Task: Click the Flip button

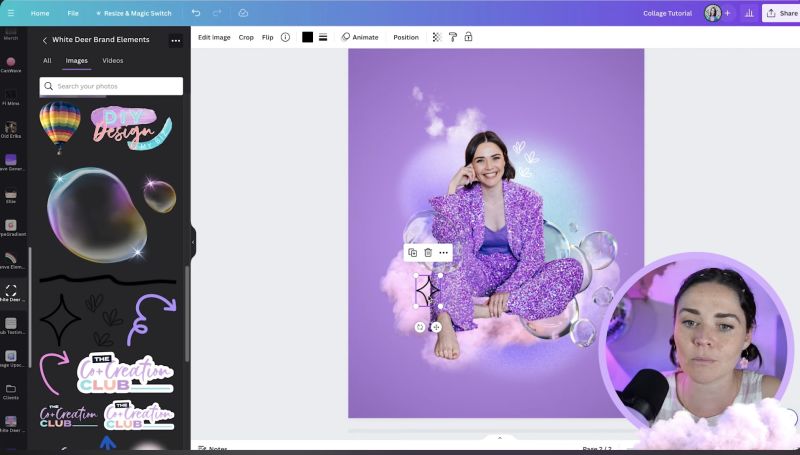Action: pos(267,37)
